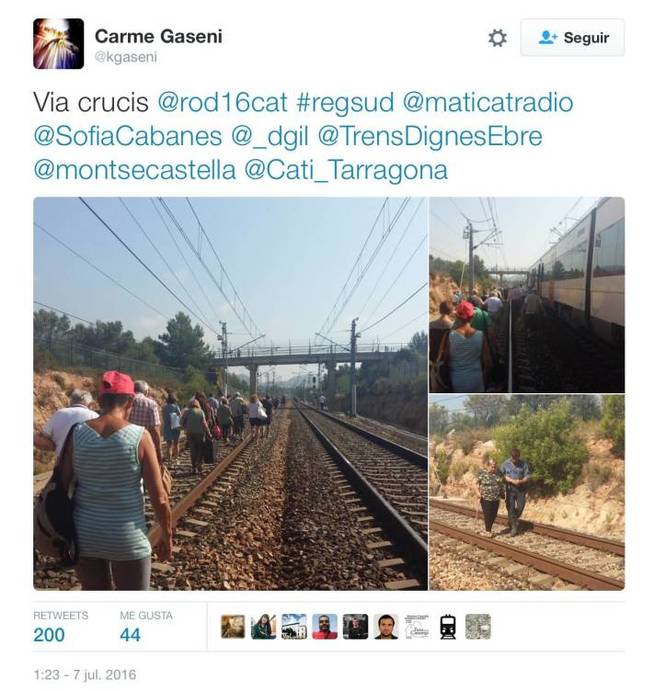Open first liker avatar in row
The width and height of the screenshot is (654, 691).
point(233,627)
